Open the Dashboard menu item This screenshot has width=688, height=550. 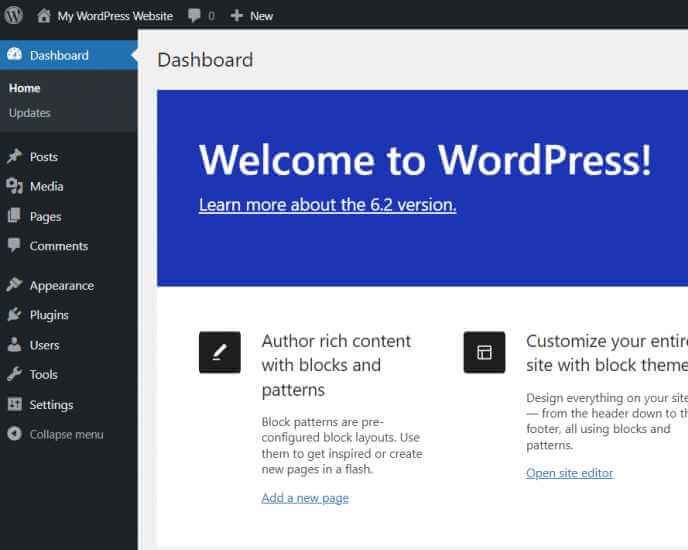coord(68,55)
